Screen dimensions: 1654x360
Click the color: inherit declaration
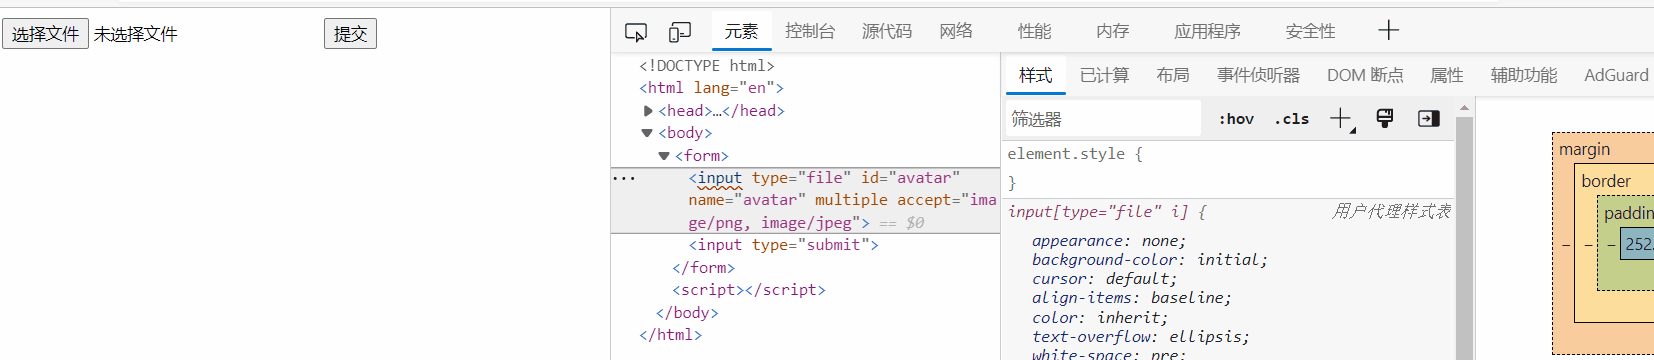tap(1100, 317)
